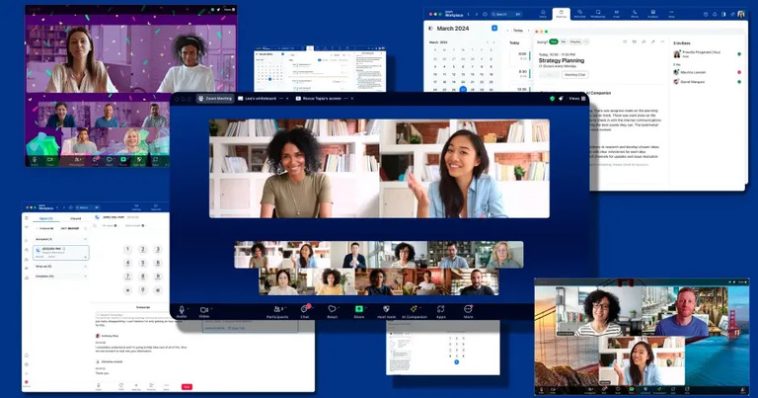Open Apps in the central meeting toolbar
The image size is (758, 398).
pyautogui.click(x=441, y=311)
